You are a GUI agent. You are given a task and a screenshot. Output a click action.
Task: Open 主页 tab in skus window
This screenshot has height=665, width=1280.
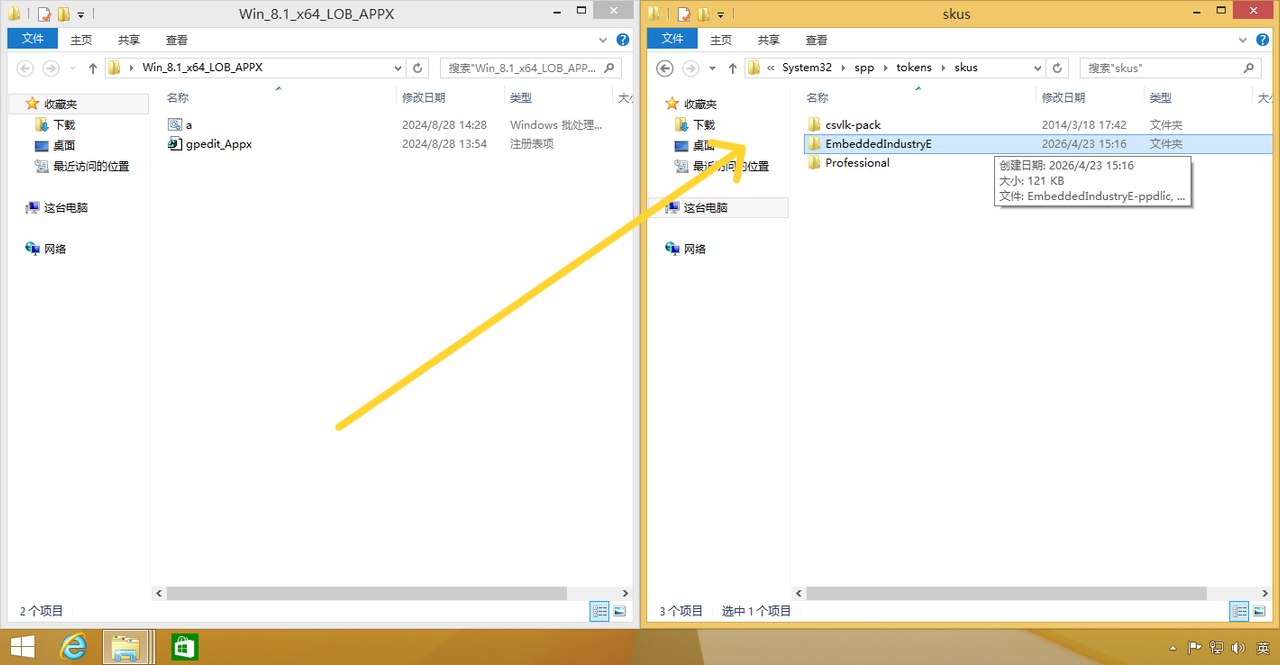tap(721, 40)
